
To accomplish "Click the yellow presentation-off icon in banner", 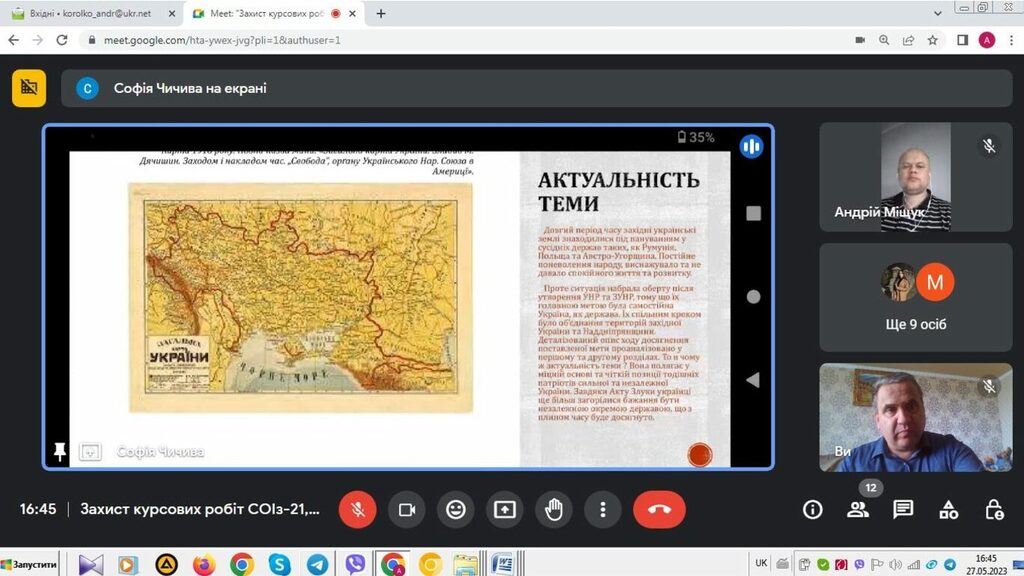I will click(29, 88).
